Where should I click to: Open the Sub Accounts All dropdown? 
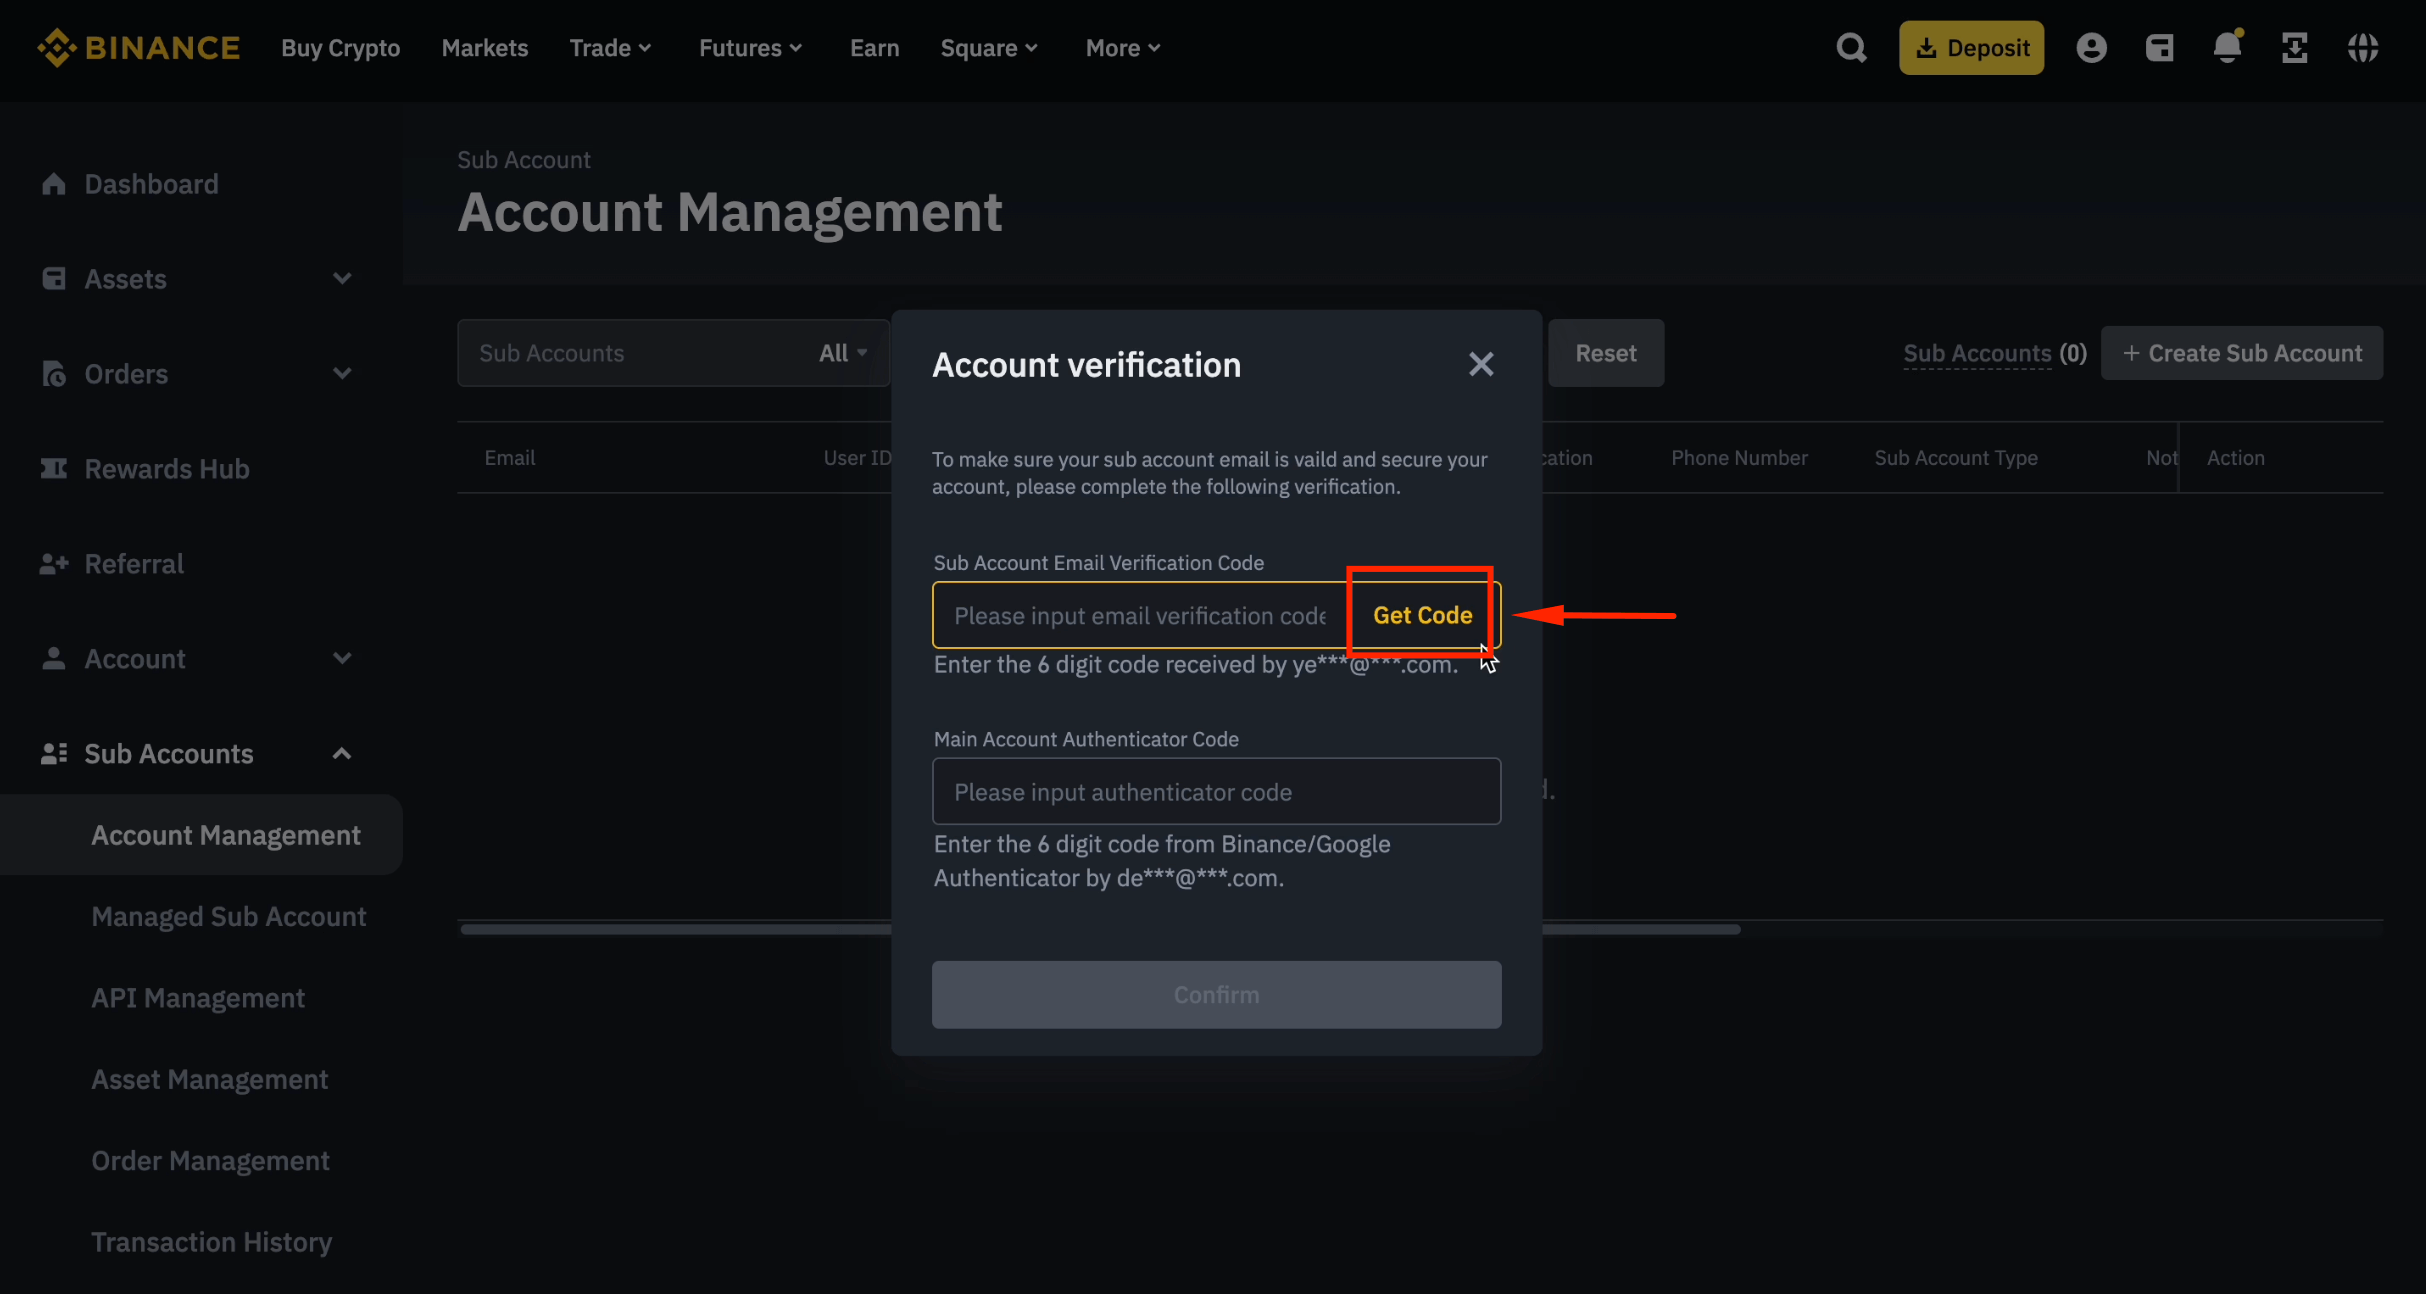(842, 353)
